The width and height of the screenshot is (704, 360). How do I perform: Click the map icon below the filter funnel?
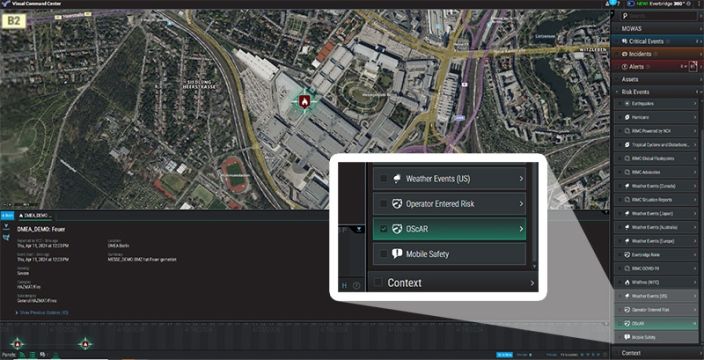click(6, 237)
